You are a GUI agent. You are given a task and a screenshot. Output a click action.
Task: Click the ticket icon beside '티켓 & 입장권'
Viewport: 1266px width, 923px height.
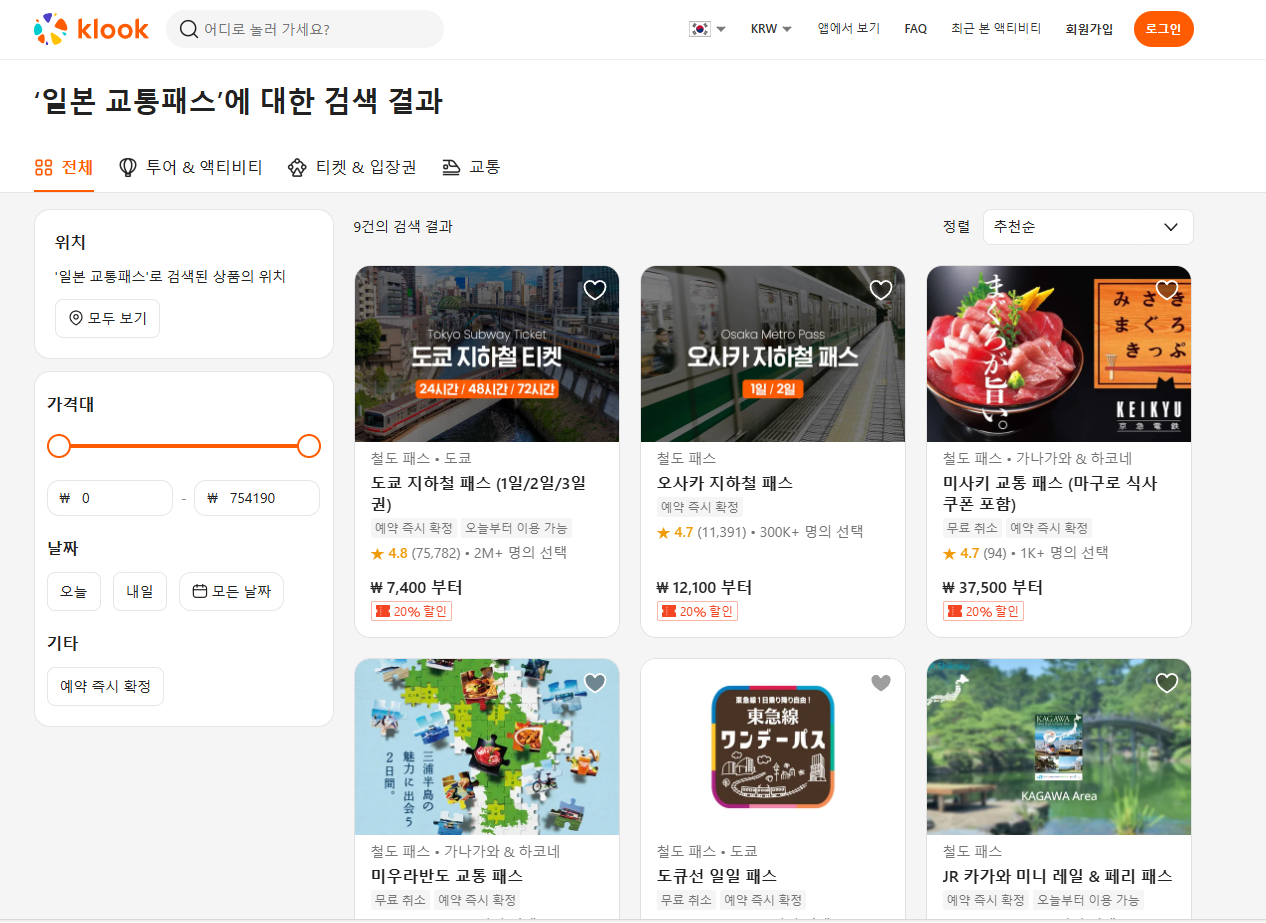coord(297,168)
